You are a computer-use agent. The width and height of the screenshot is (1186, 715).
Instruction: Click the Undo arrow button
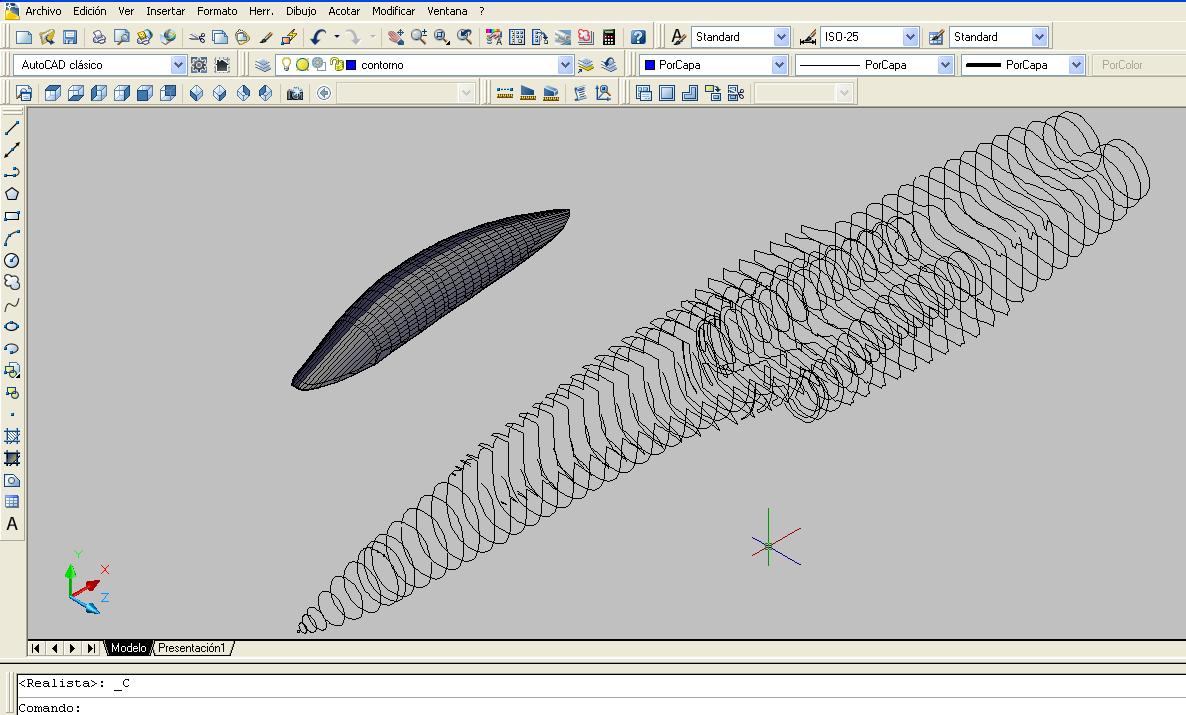coord(318,37)
